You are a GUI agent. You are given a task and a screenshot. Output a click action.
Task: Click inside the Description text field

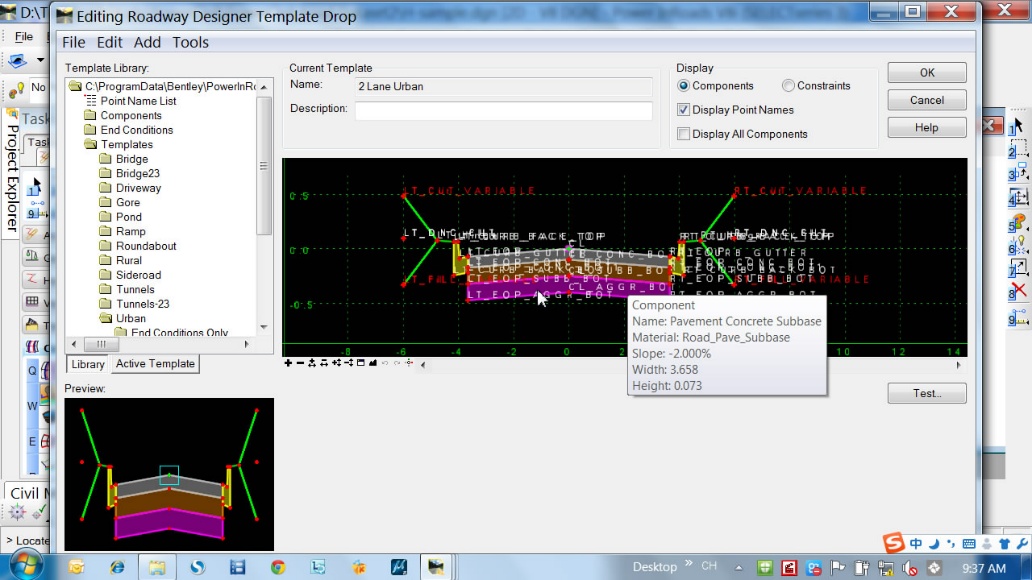pos(503,110)
